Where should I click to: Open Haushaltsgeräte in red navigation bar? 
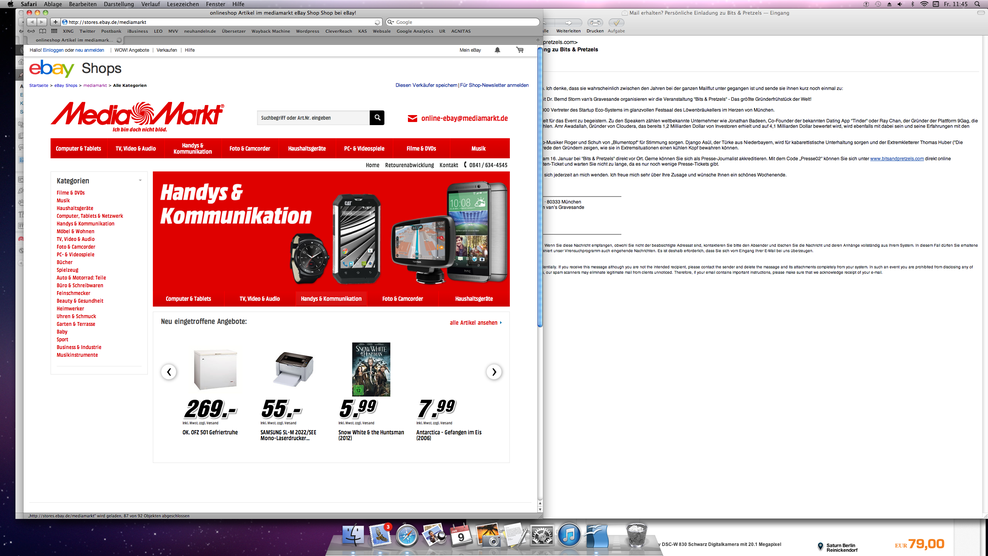point(307,149)
